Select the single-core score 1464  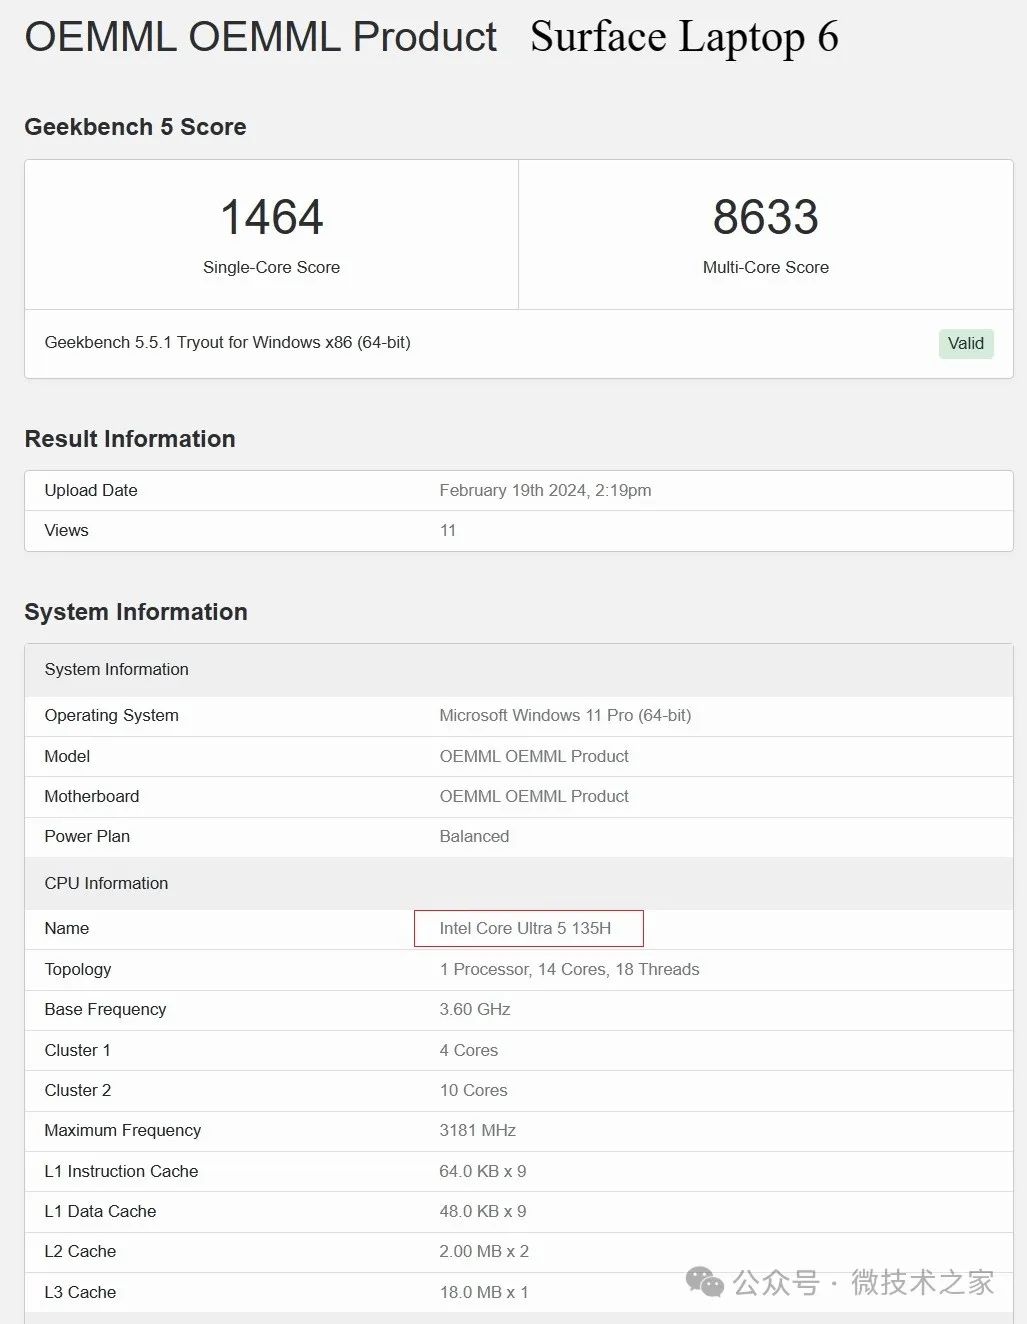[x=271, y=217]
